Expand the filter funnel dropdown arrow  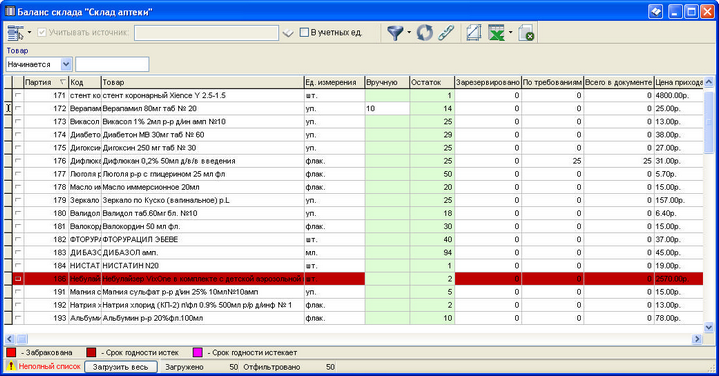pyautogui.click(x=409, y=33)
